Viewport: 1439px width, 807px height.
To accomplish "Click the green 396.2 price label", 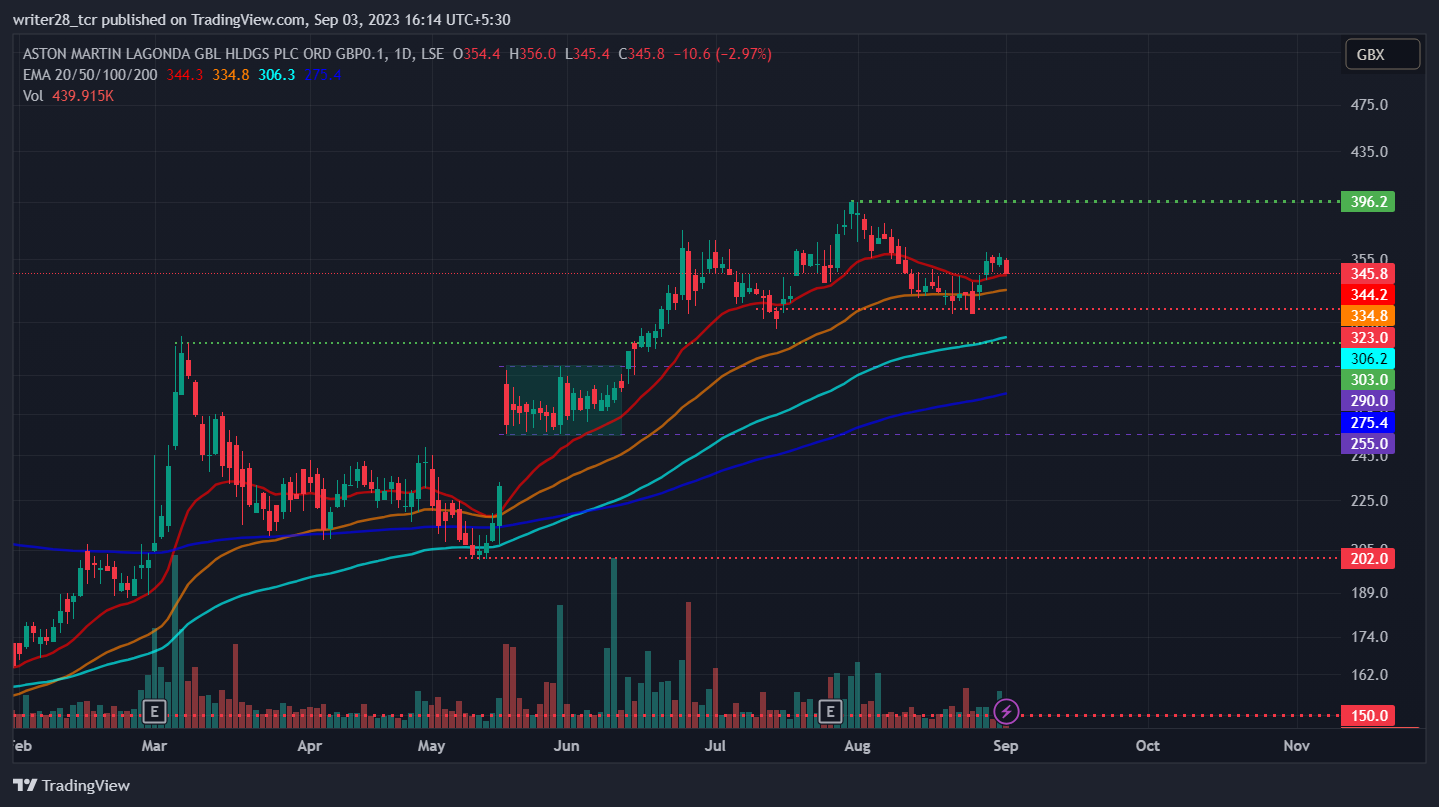I will point(1367,201).
